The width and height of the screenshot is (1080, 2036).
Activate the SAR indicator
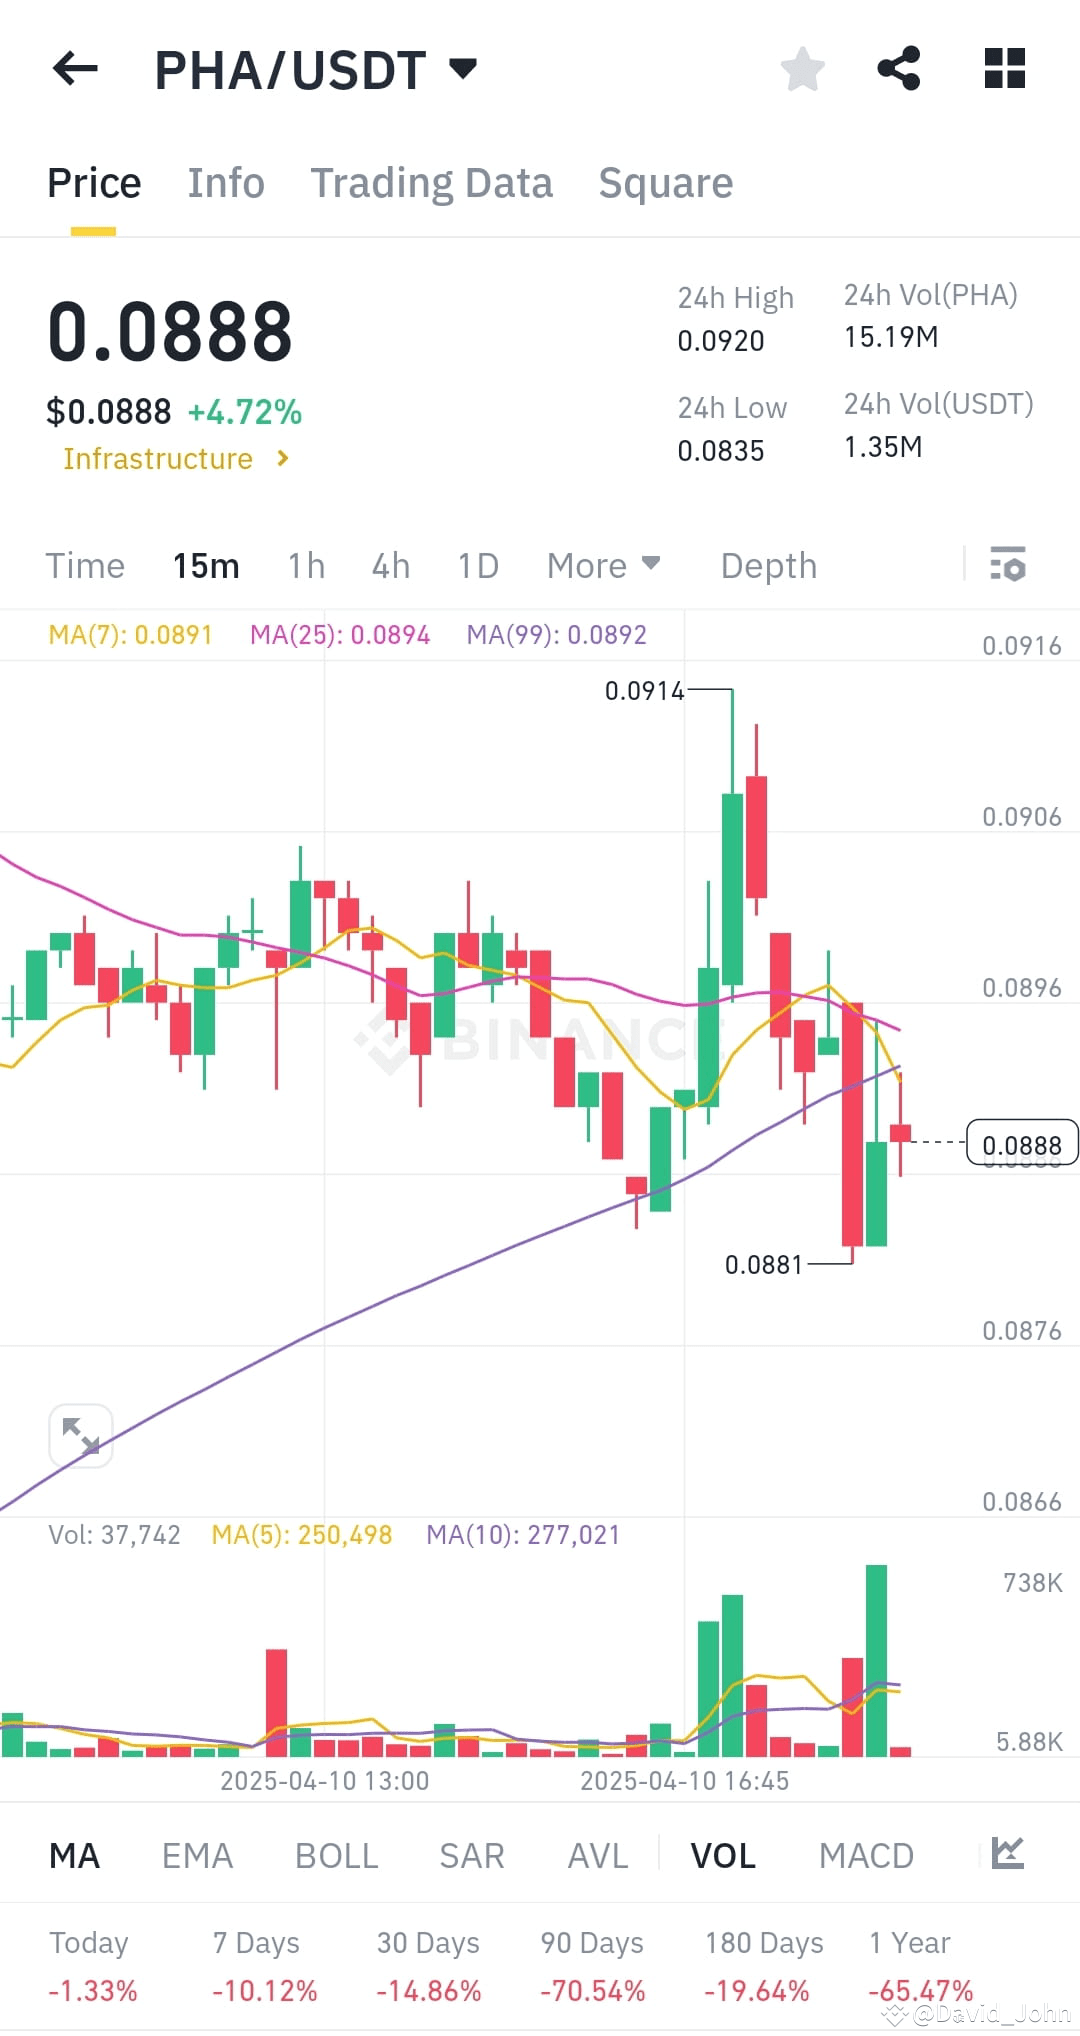[x=470, y=1855]
